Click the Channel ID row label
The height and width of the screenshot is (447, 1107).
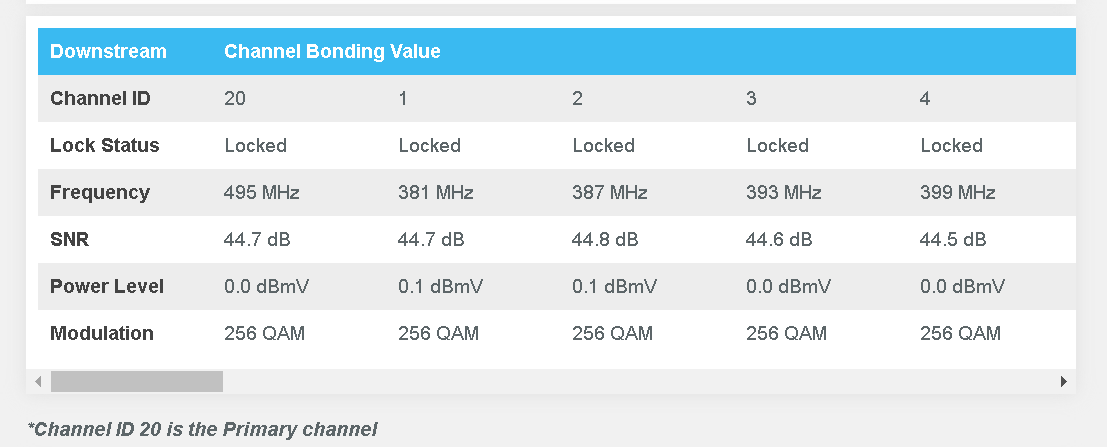pos(100,98)
